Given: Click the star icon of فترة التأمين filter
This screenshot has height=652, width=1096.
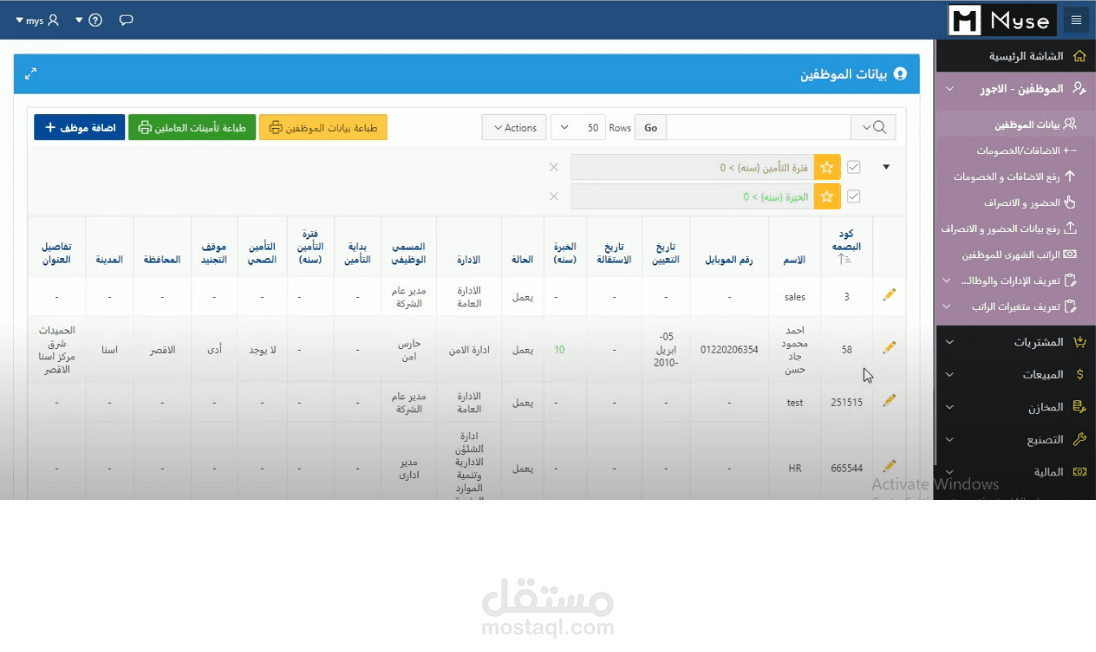Looking at the screenshot, I should click(x=827, y=167).
